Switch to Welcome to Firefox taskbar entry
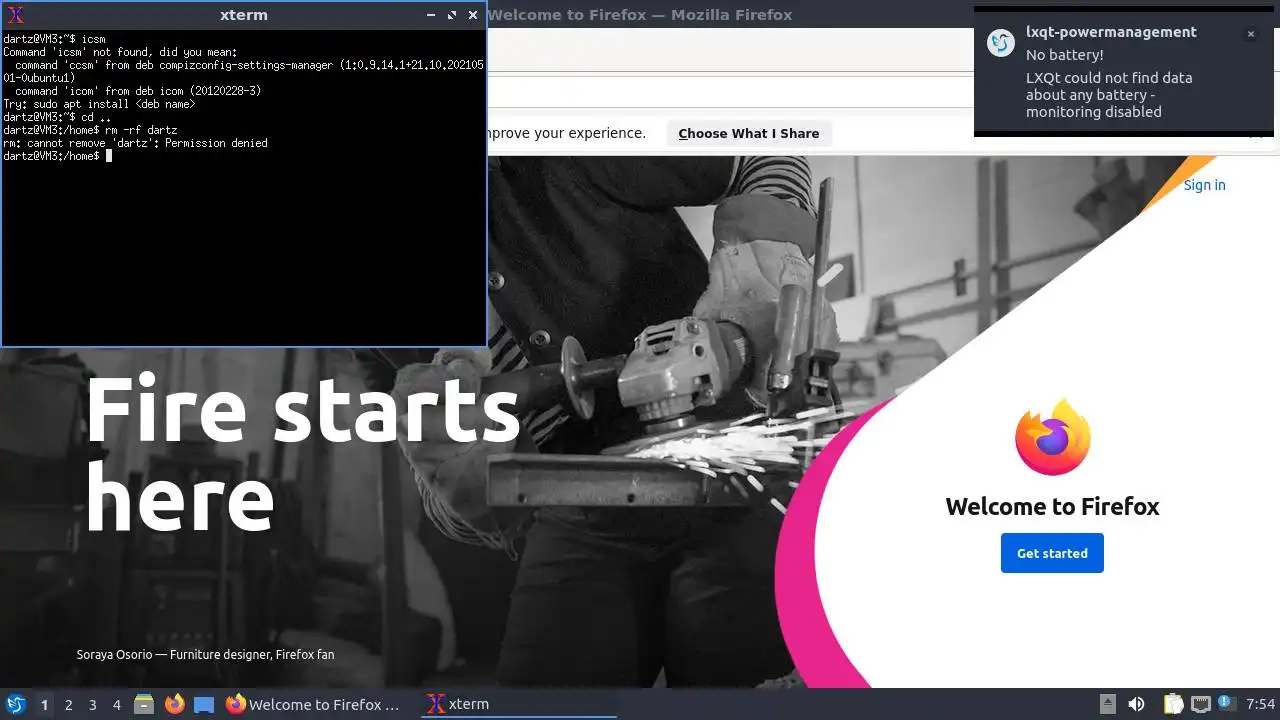This screenshot has width=1280, height=720. [314, 705]
